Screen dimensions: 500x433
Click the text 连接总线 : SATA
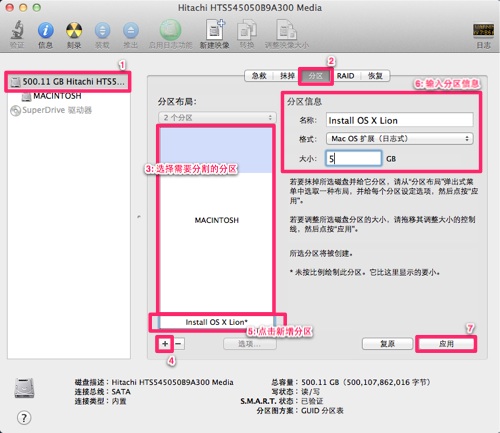coord(103,391)
